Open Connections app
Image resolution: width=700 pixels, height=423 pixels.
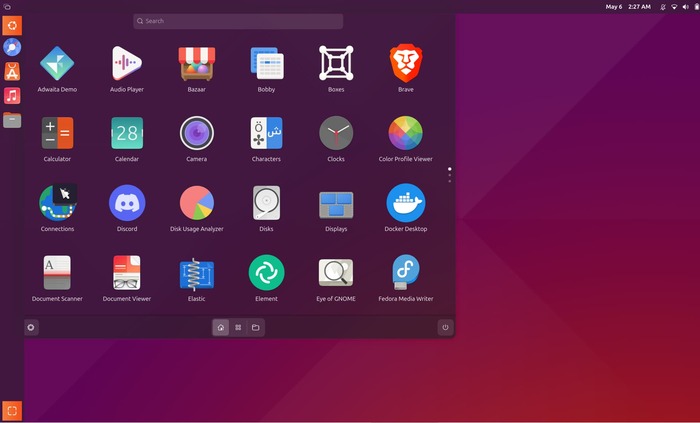click(57, 203)
